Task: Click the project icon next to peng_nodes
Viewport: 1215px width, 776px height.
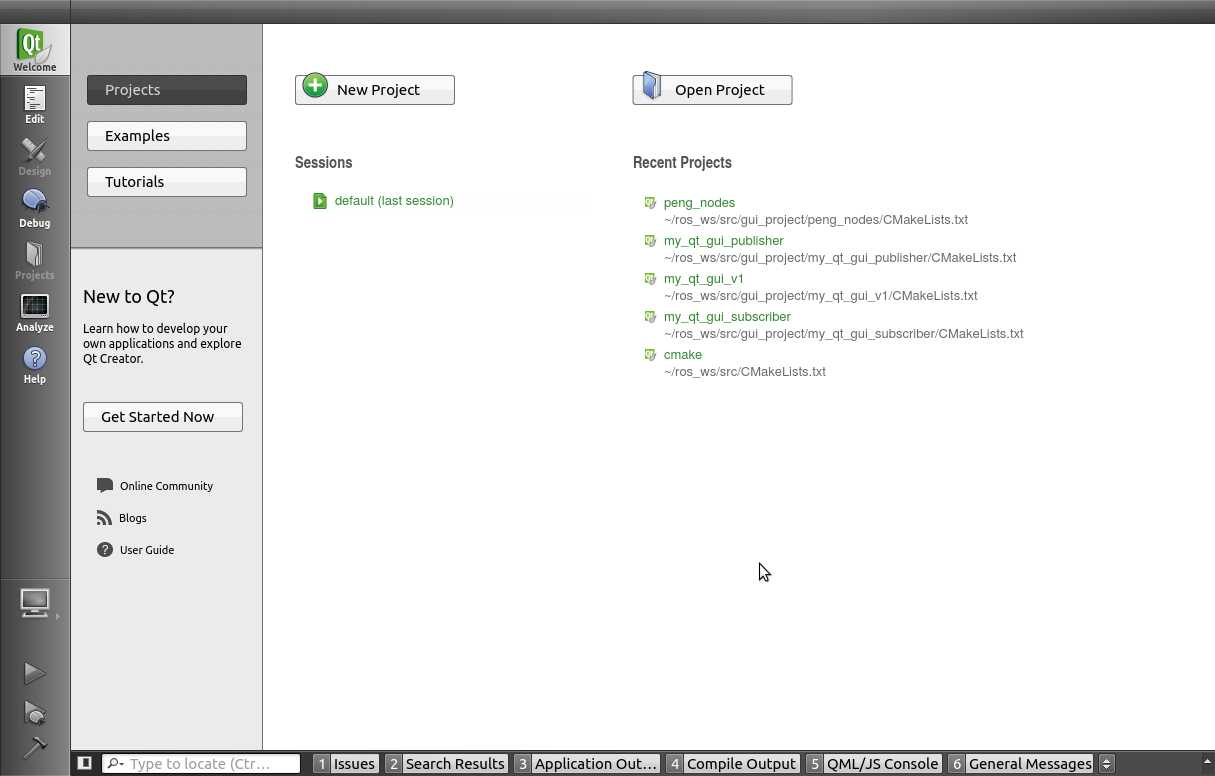Action: pos(650,203)
